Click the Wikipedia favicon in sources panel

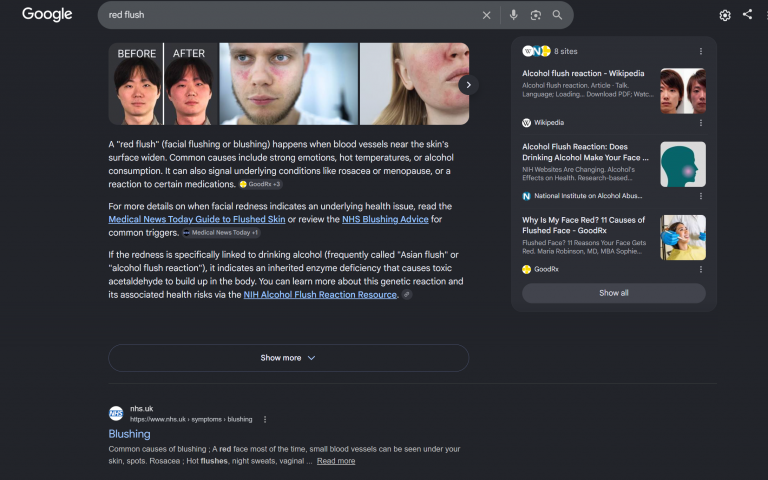(527, 123)
